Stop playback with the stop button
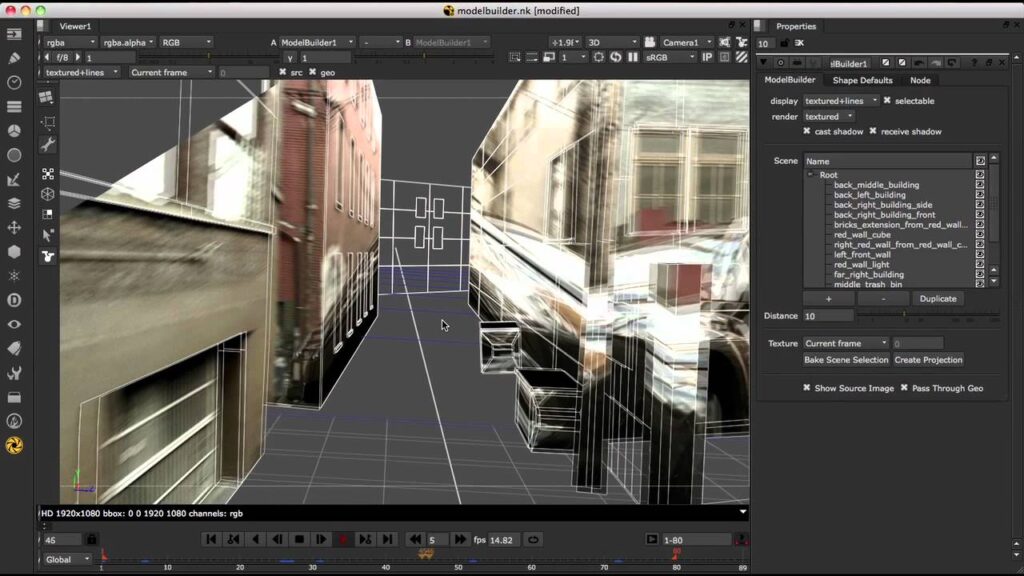Screen dimensions: 1024x576 [299, 539]
